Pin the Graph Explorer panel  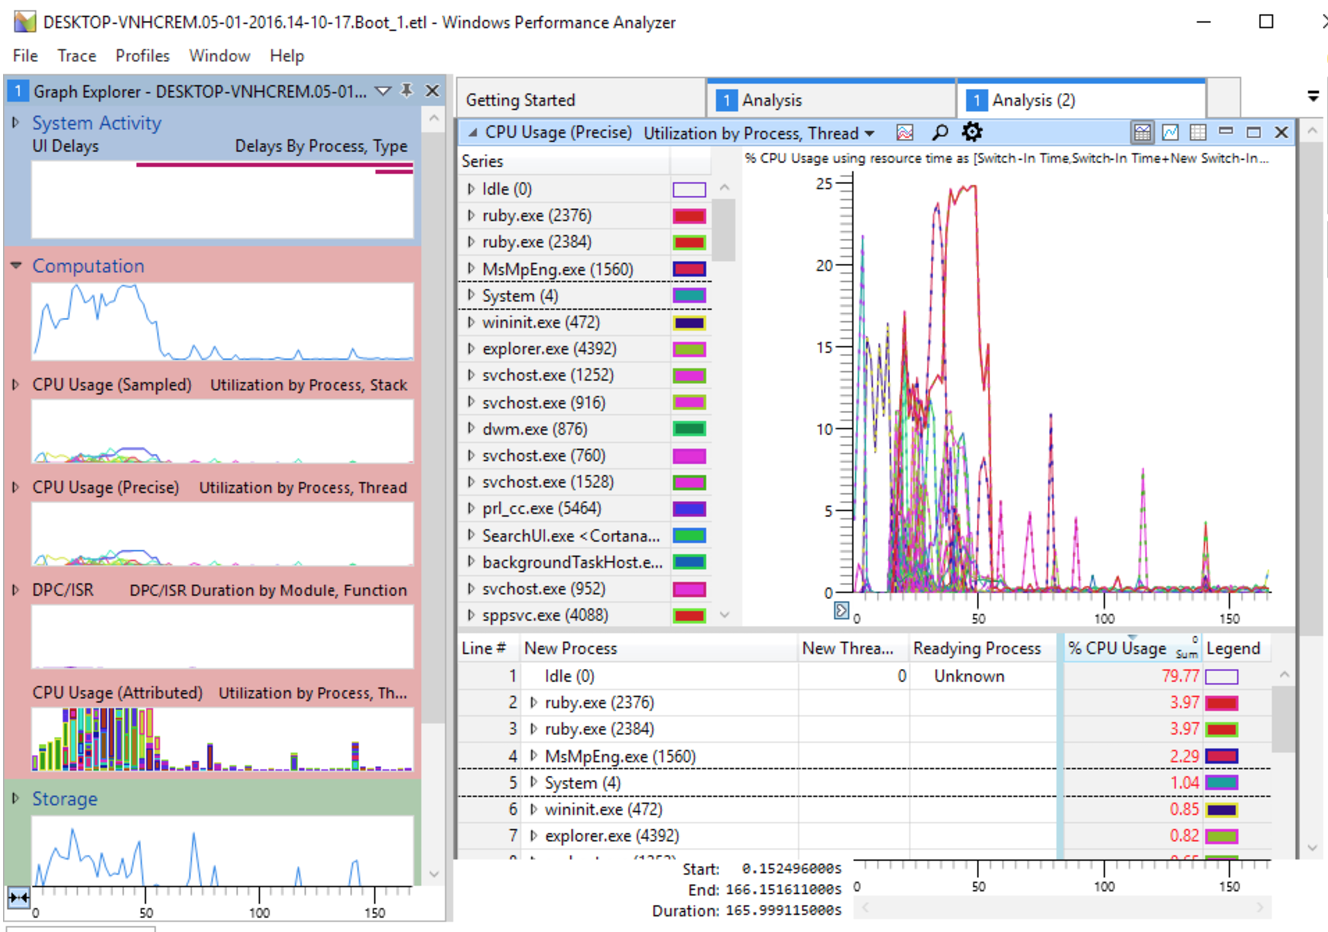(x=407, y=91)
